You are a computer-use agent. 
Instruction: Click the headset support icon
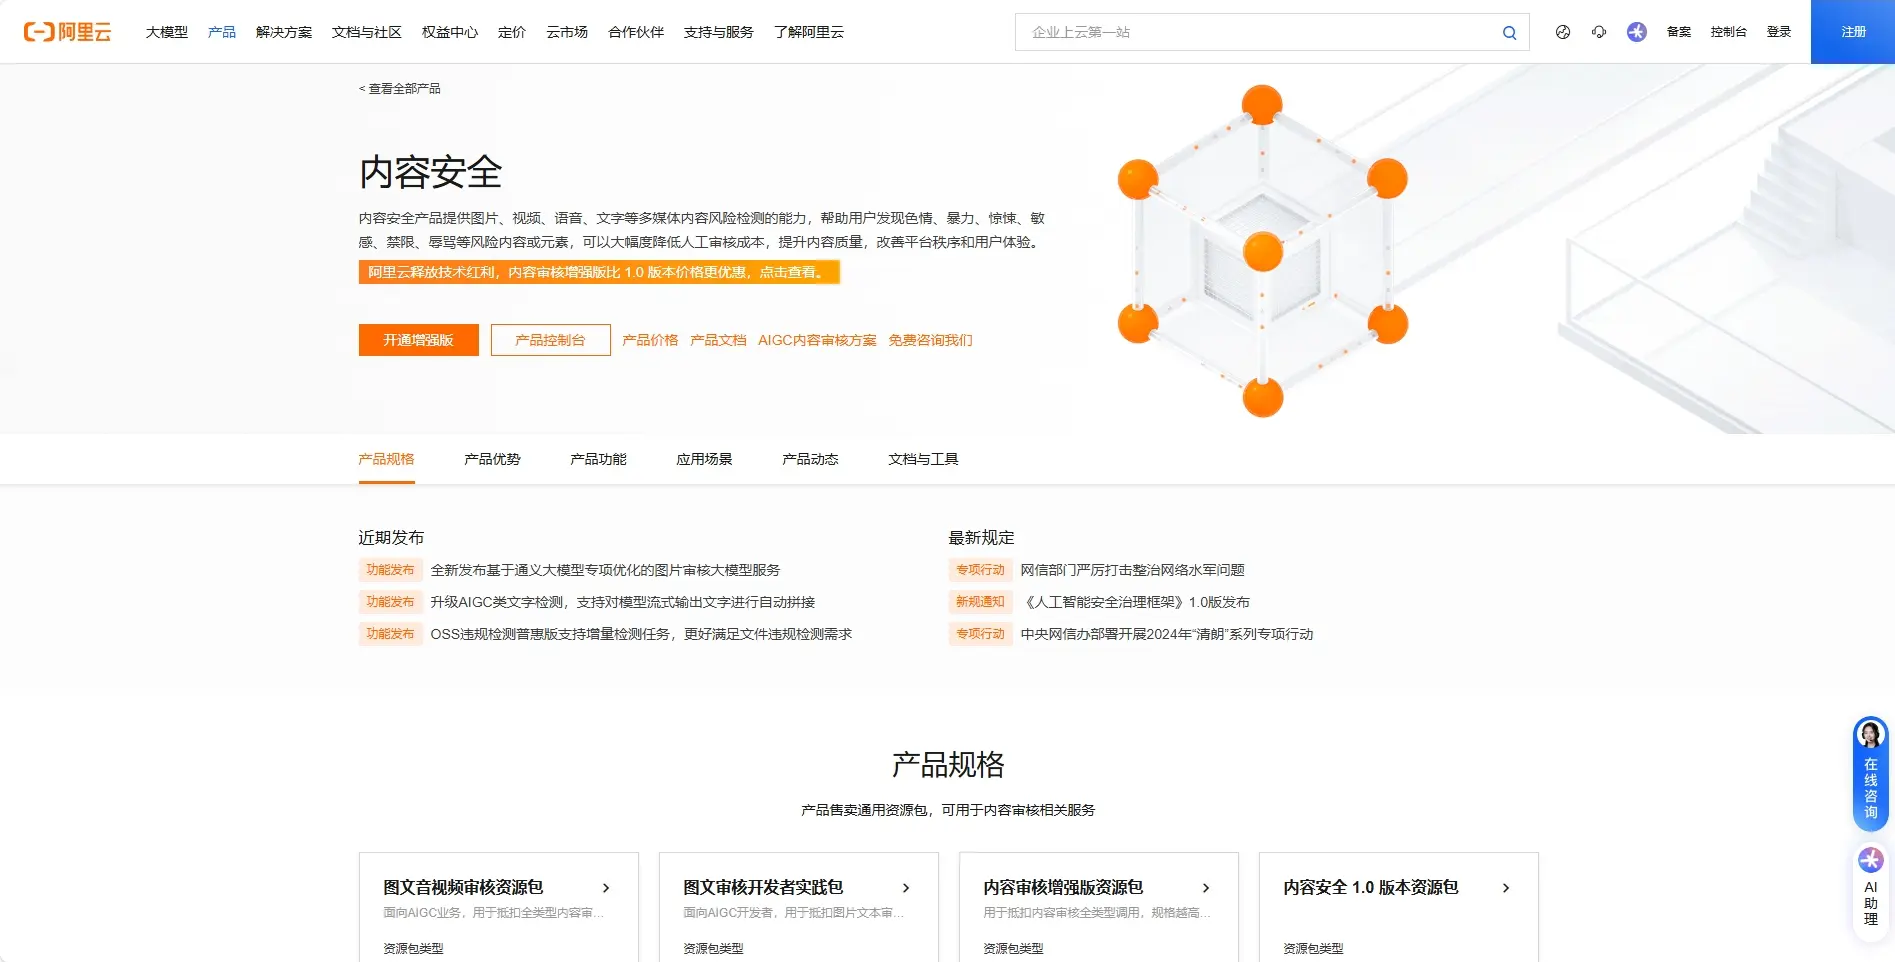pyautogui.click(x=1599, y=32)
